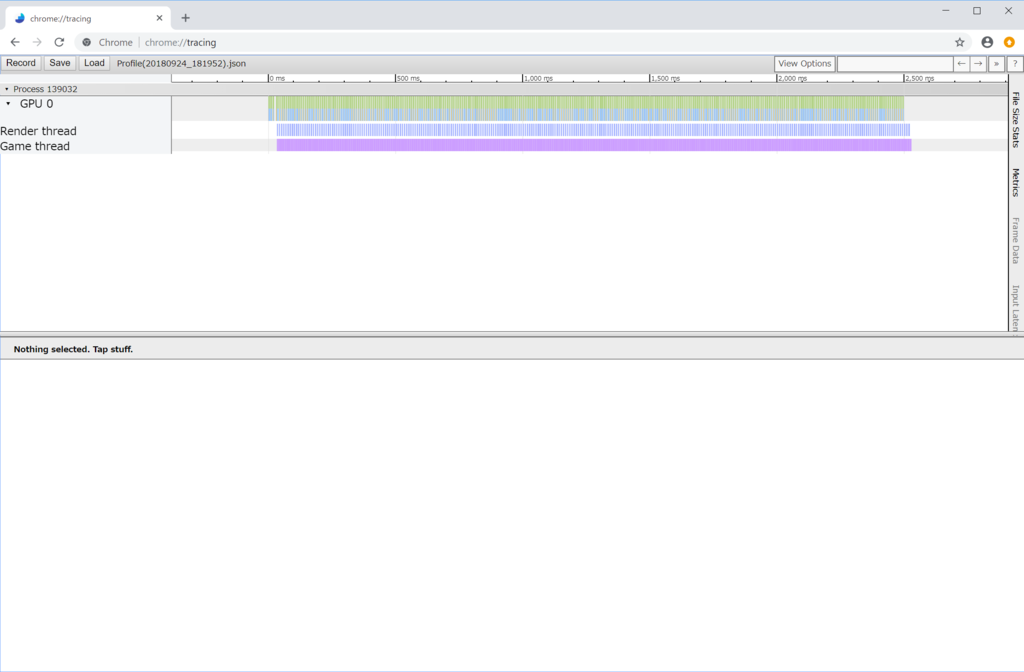This screenshot has width=1024, height=672.
Task: Reload the tracing page
Action: (x=59, y=42)
